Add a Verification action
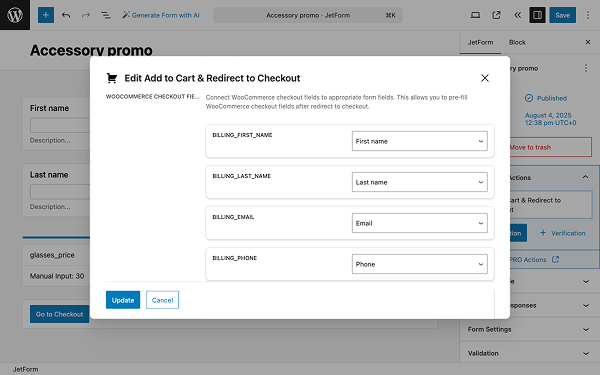 [562, 233]
